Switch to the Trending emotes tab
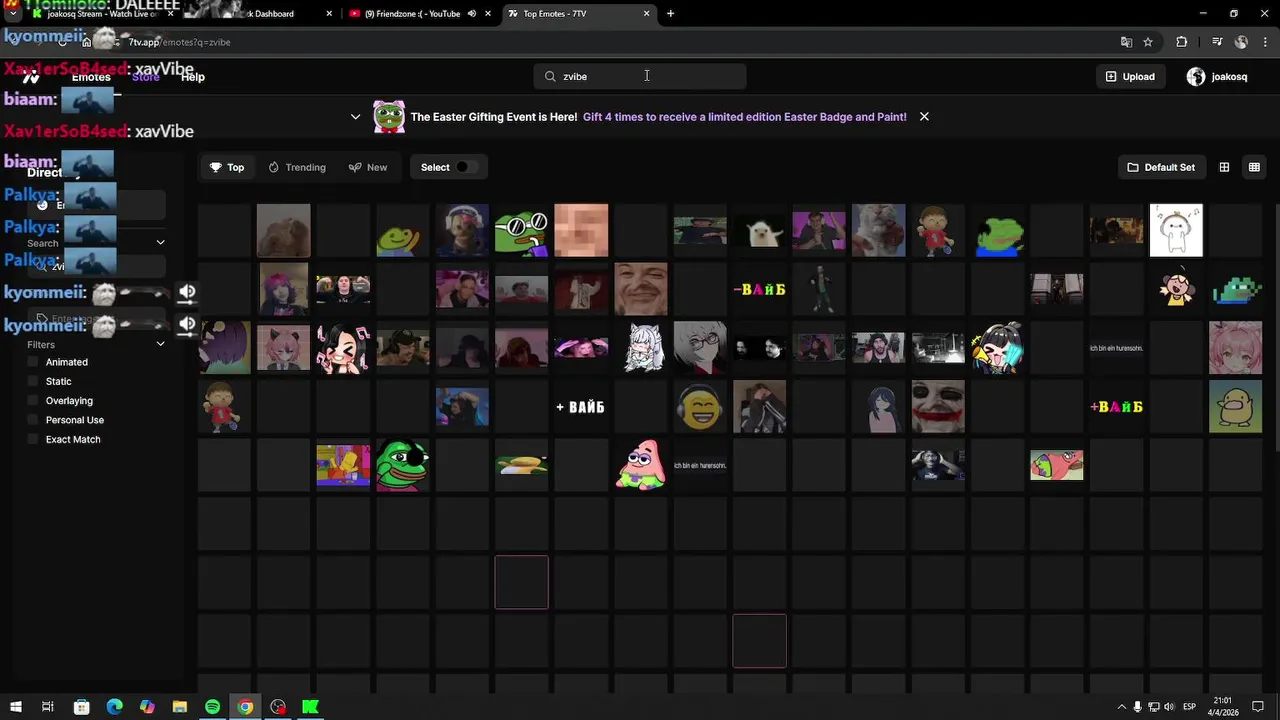Image resolution: width=1280 pixels, height=720 pixels. click(297, 167)
